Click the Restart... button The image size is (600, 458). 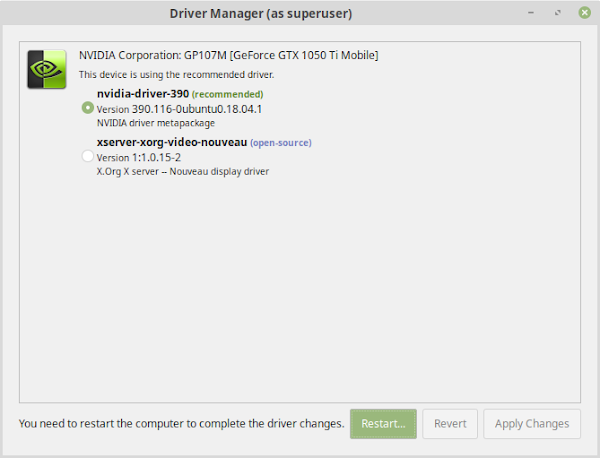pyautogui.click(x=383, y=424)
